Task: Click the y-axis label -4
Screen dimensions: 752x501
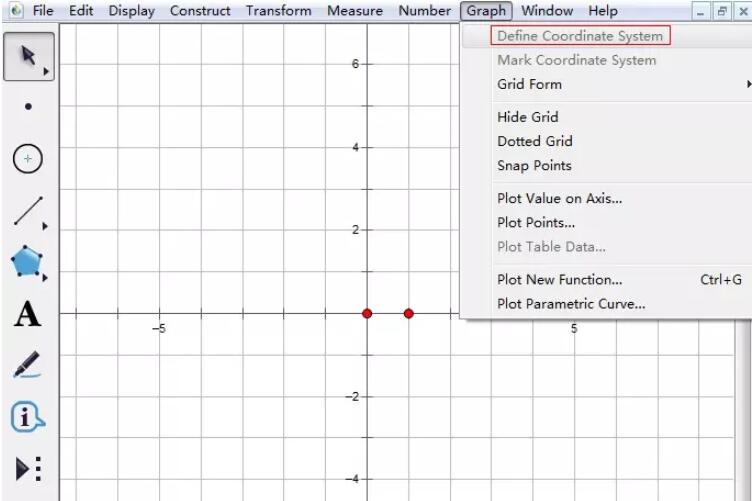Action: pos(352,479)
